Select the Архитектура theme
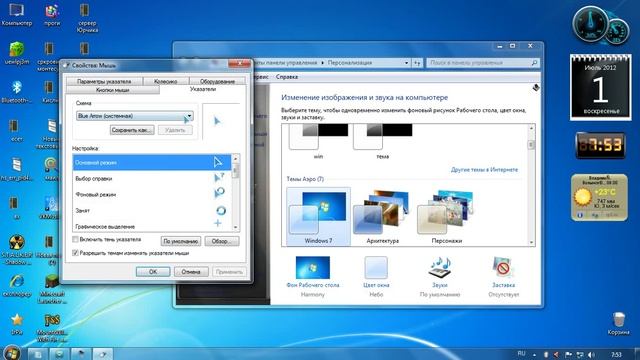 tap(382, 217)
